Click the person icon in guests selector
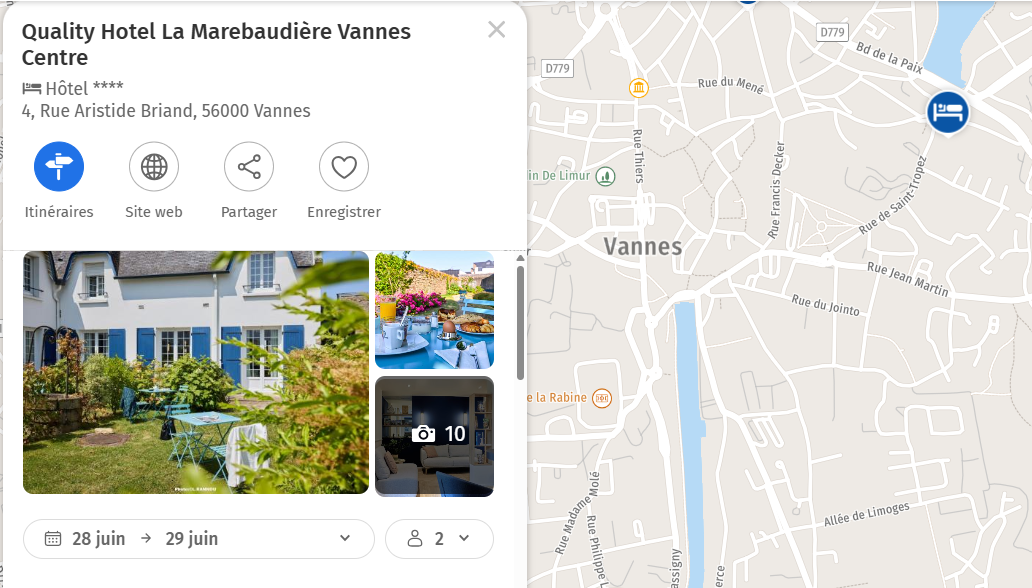The width and height of the screenshot is (1032, 588). click(415, 539)
